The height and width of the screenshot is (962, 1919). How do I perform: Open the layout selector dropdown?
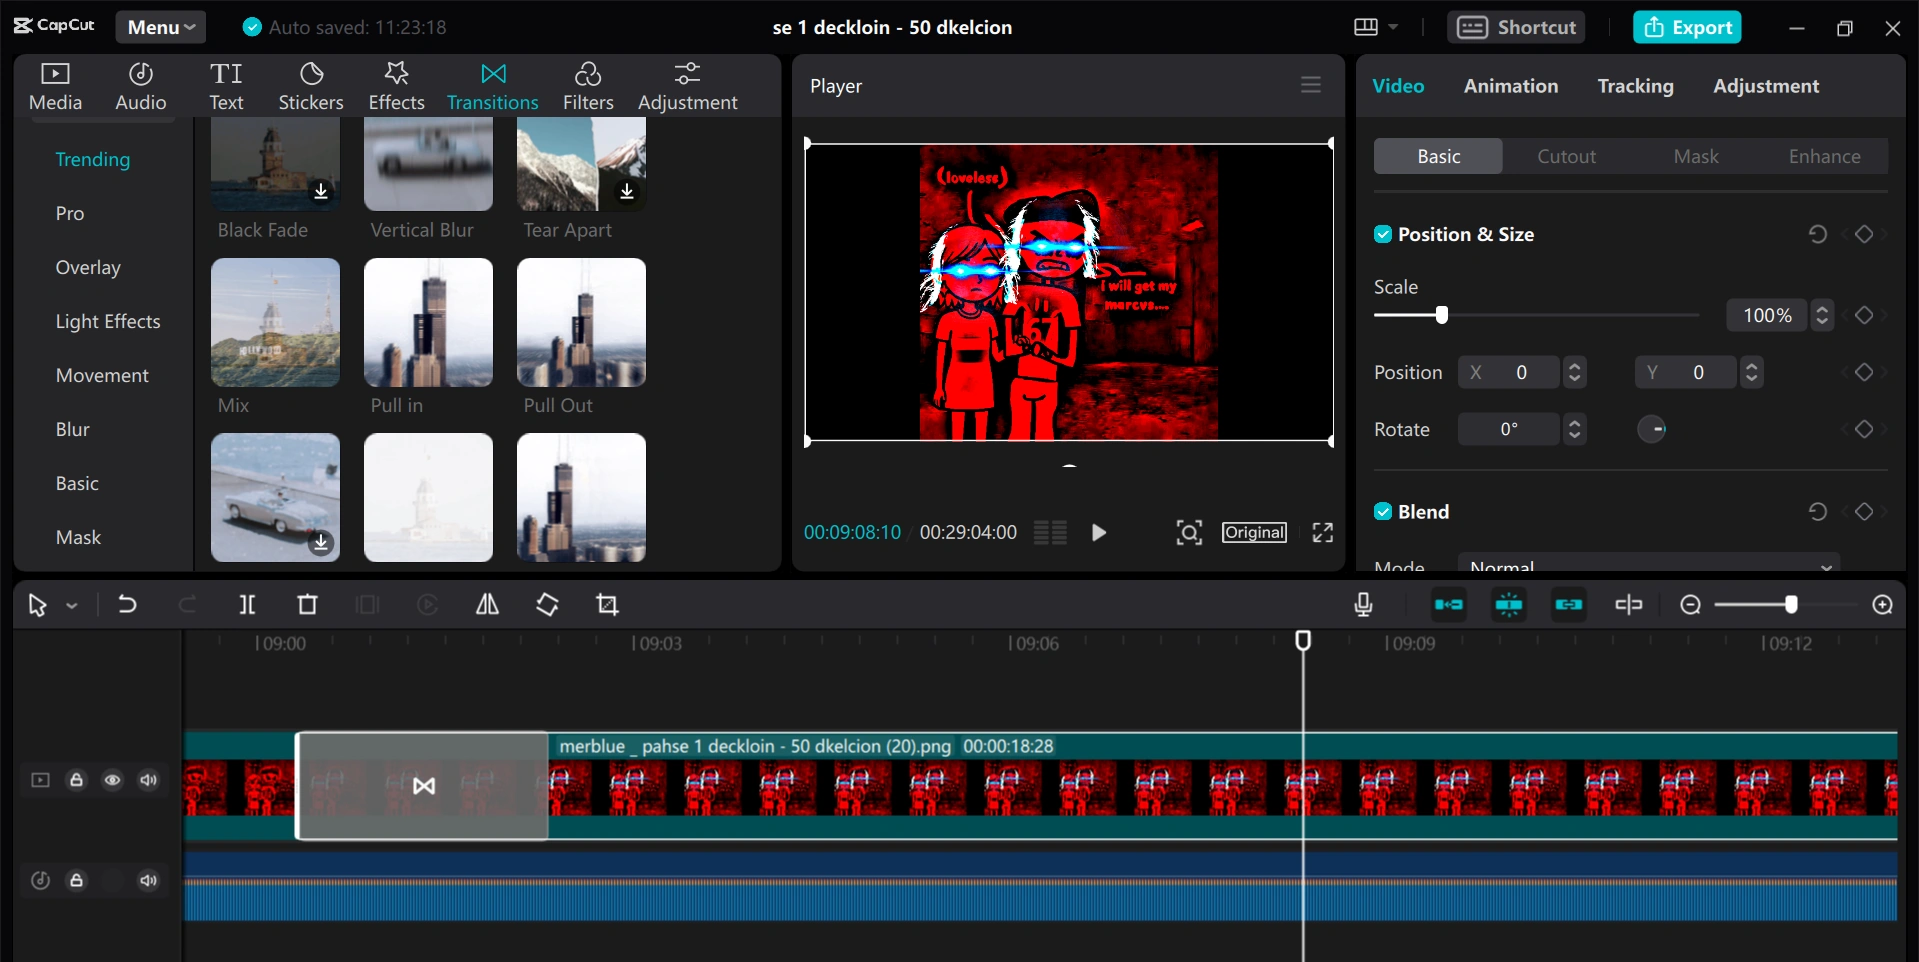click(x=1376, y=27)
